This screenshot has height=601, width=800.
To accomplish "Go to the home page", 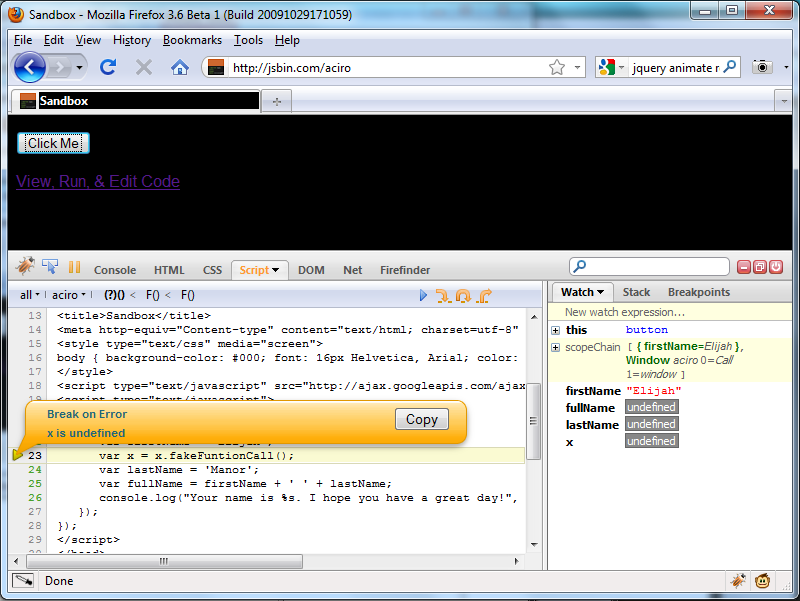I will point(180,67).
